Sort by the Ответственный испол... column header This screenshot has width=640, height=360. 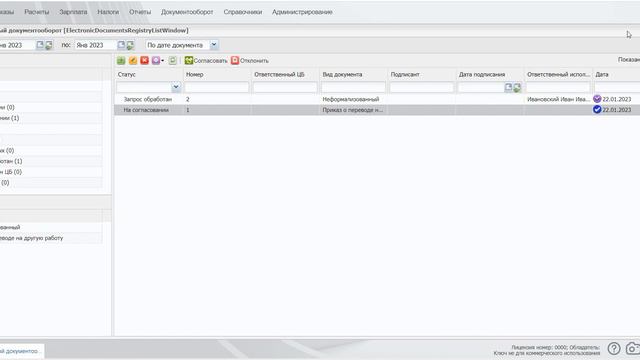coord(558,74)
